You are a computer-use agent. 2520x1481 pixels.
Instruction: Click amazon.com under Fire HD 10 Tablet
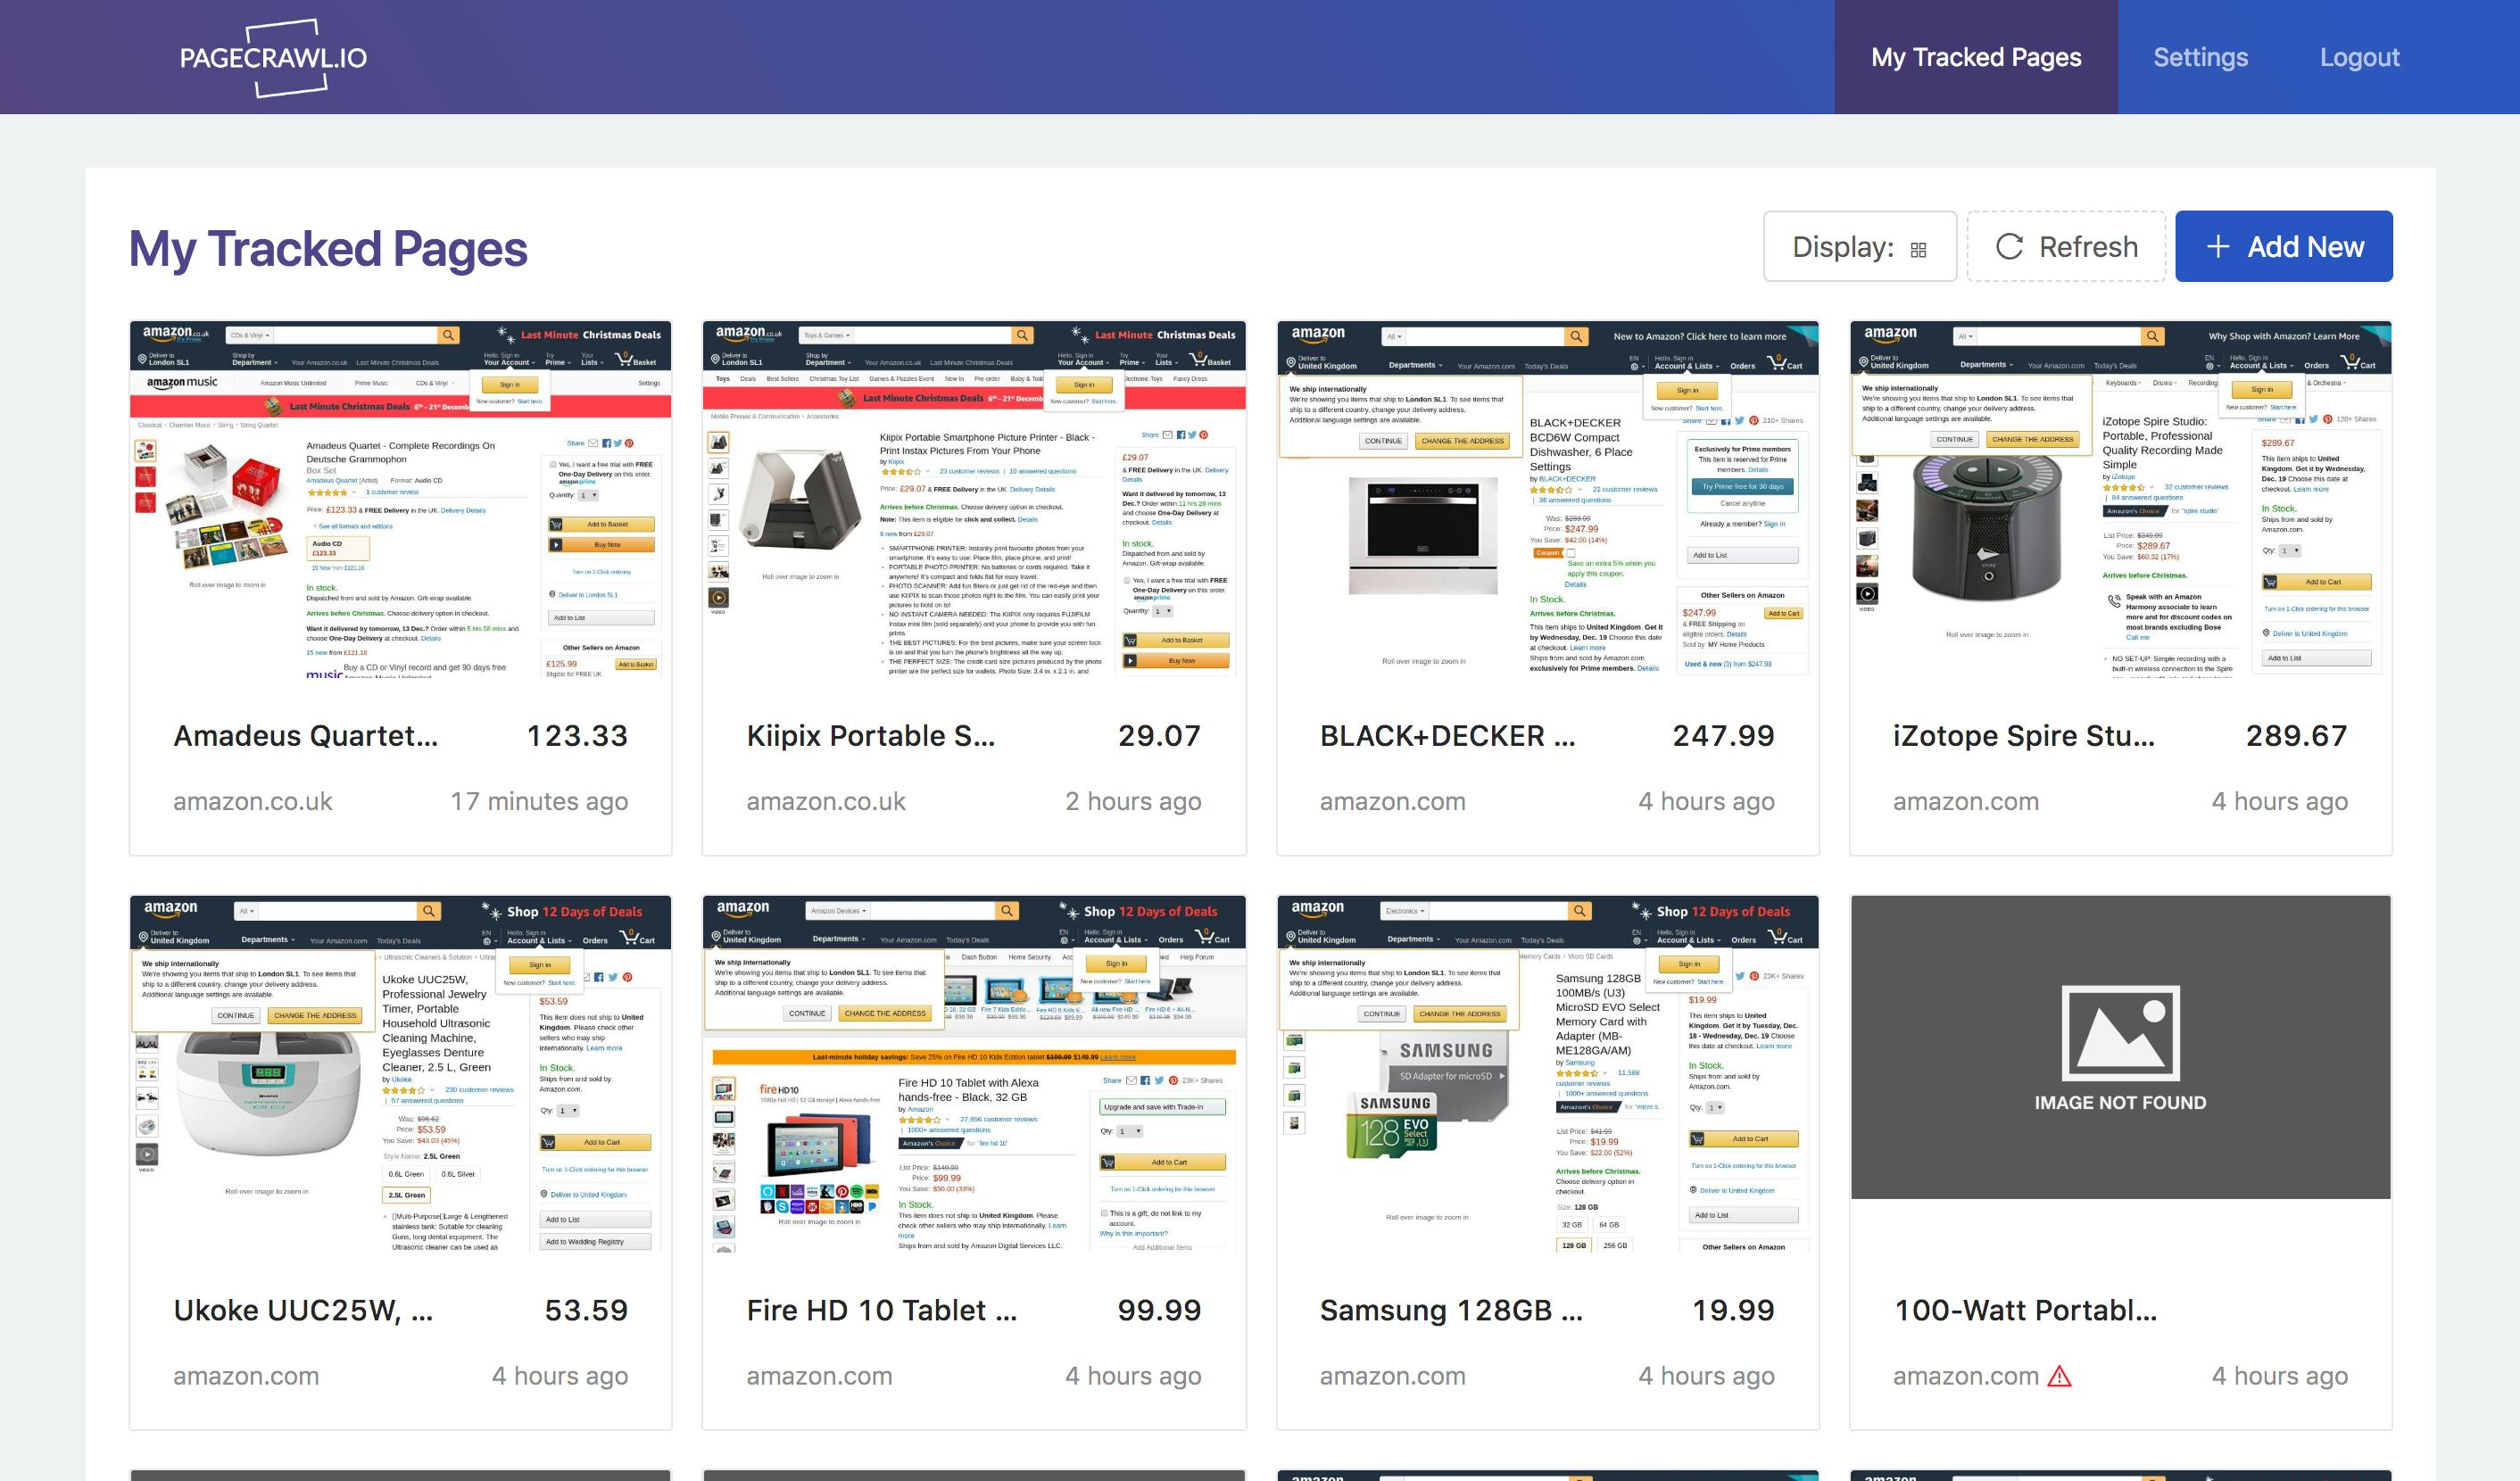coord(819,1376)
